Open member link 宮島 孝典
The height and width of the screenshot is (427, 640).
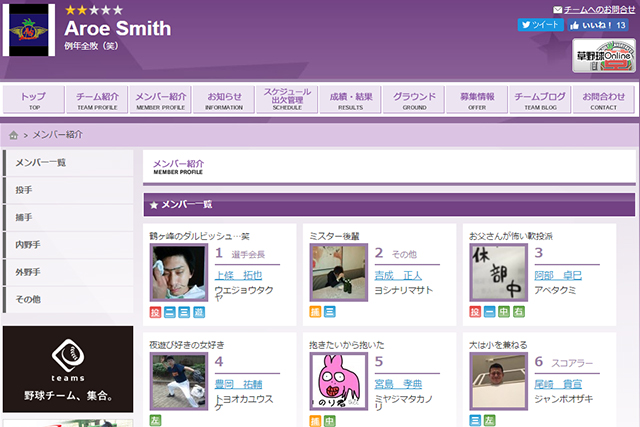[x=398, y=384]
